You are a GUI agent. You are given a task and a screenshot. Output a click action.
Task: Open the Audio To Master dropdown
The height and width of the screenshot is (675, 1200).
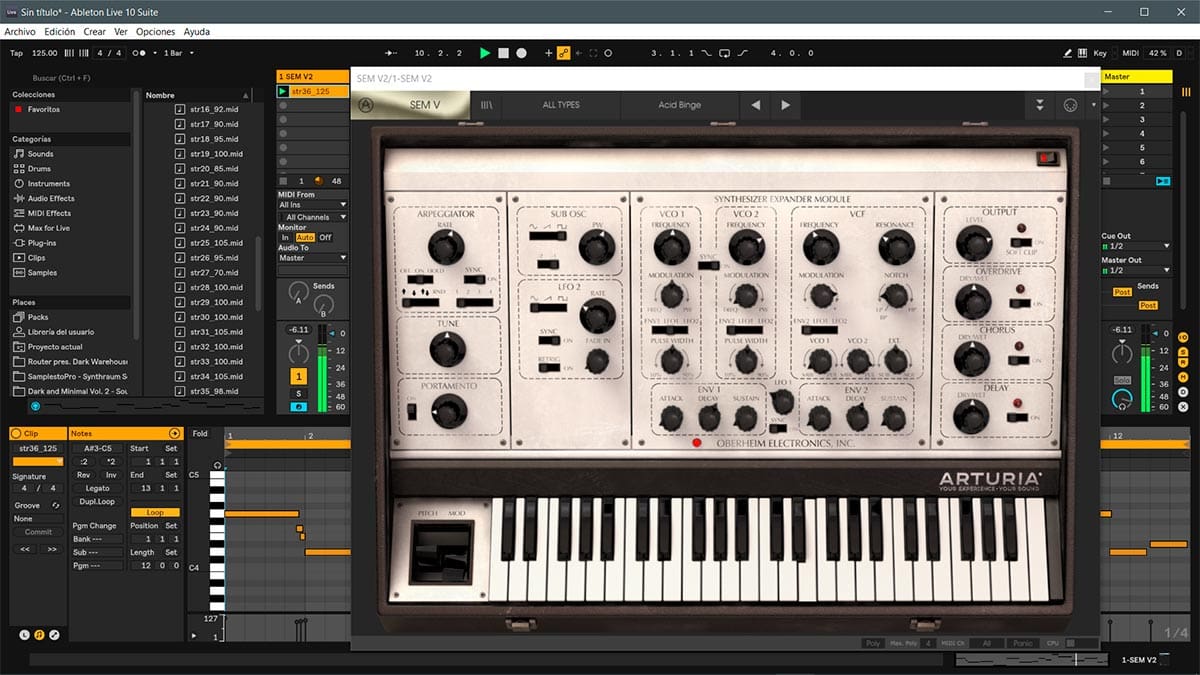tap(313, 258)
